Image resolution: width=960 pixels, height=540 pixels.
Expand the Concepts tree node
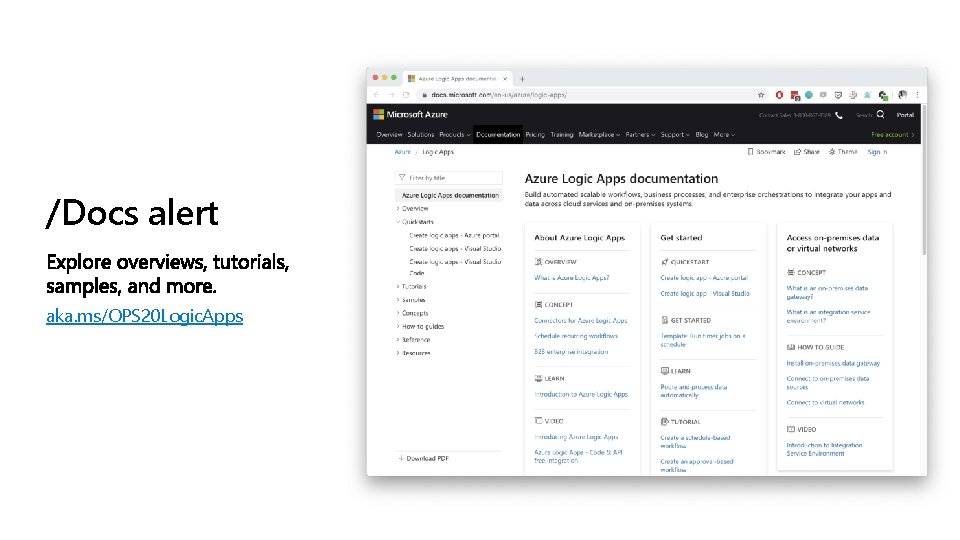[413, 313]
